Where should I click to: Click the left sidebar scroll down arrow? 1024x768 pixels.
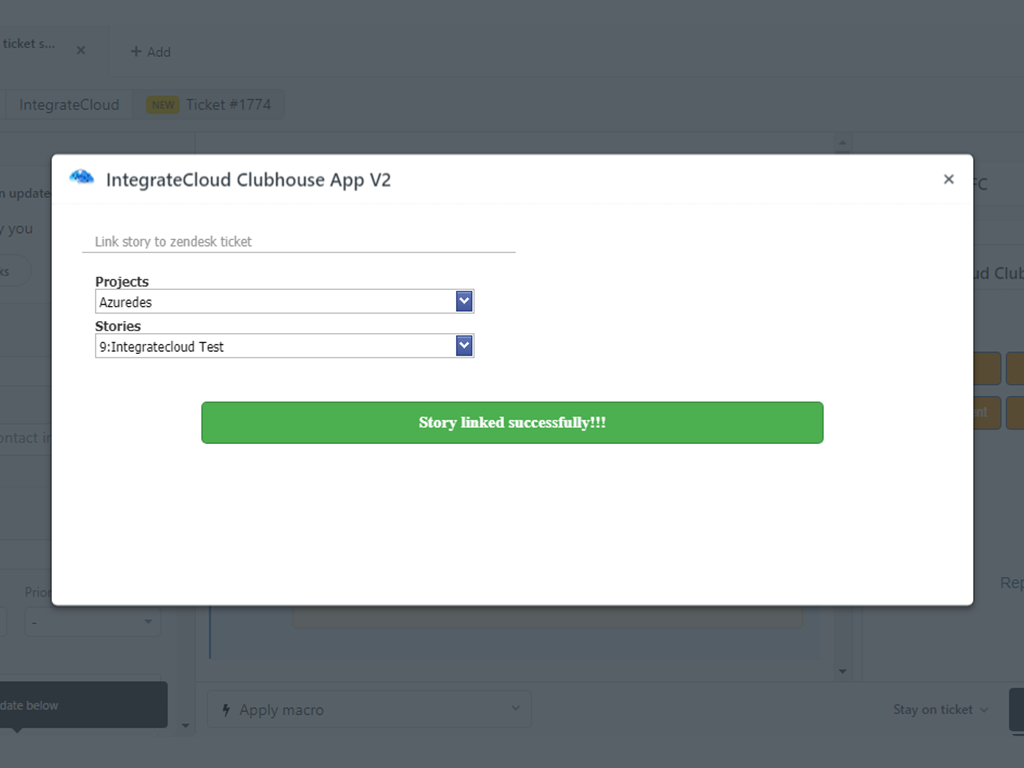(x=185, y=725)
